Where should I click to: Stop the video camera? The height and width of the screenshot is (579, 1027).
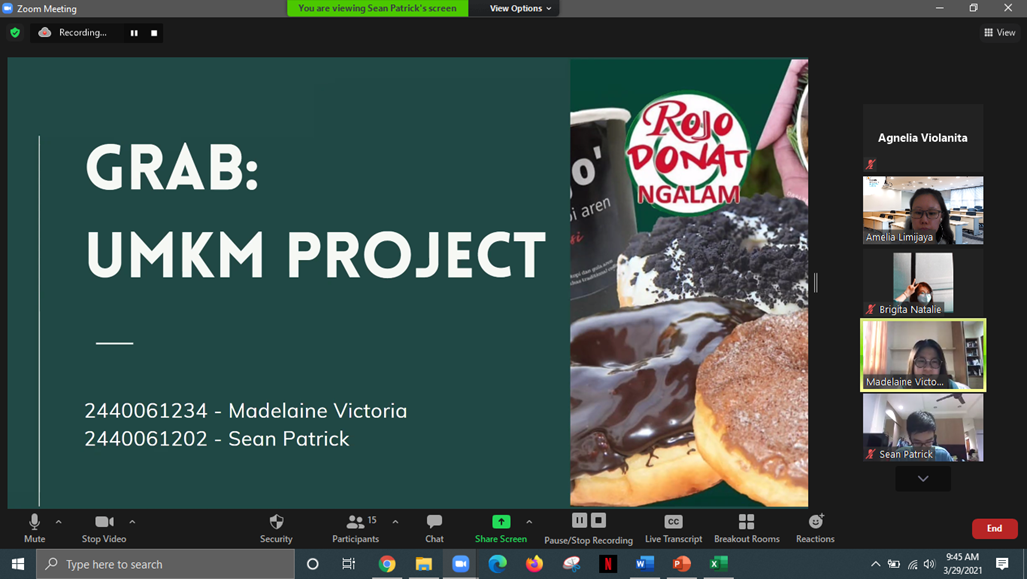pyautogui.click(x=104, y=522)
